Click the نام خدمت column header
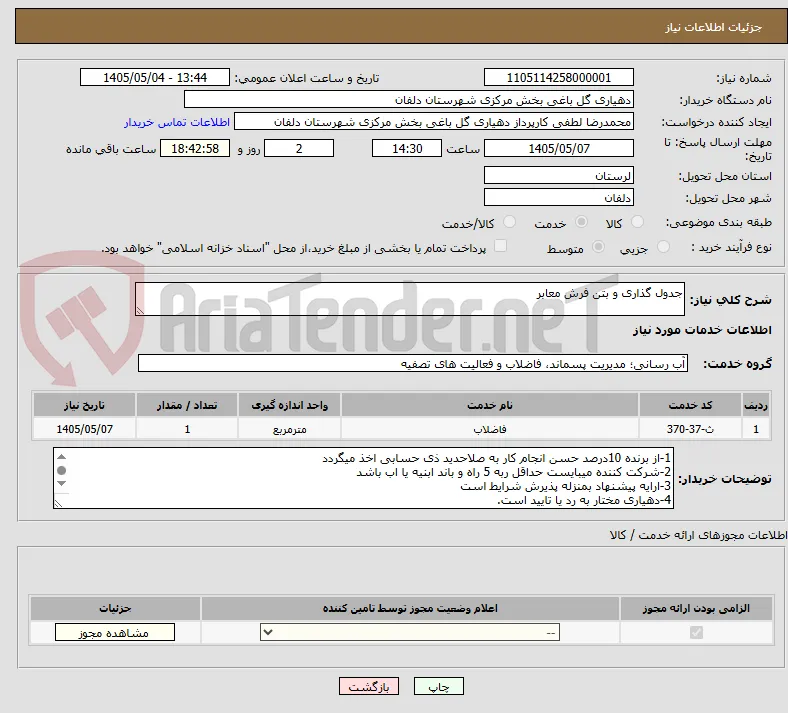The image size is (788, 713). 490,405
